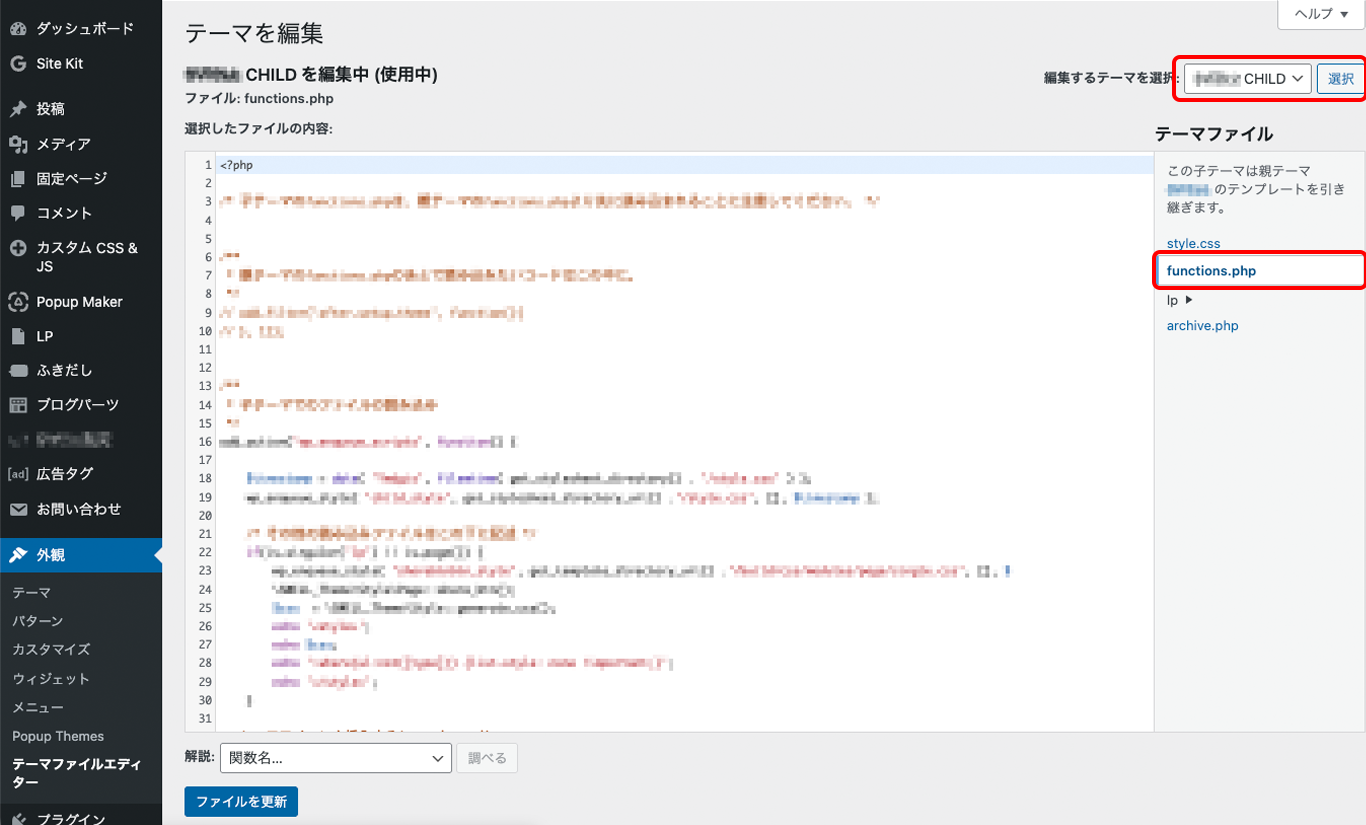
Task: Open the 関数名 lookup dropdown
Action: click(x=335, y=759)
